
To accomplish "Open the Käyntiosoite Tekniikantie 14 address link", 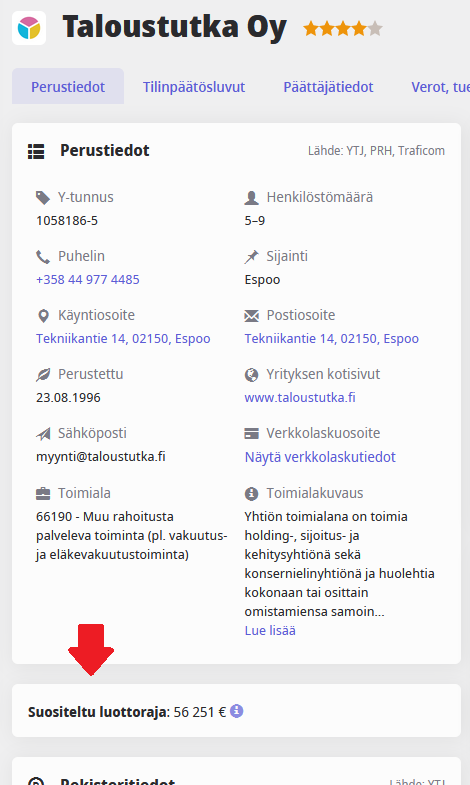I will (123, 338).
